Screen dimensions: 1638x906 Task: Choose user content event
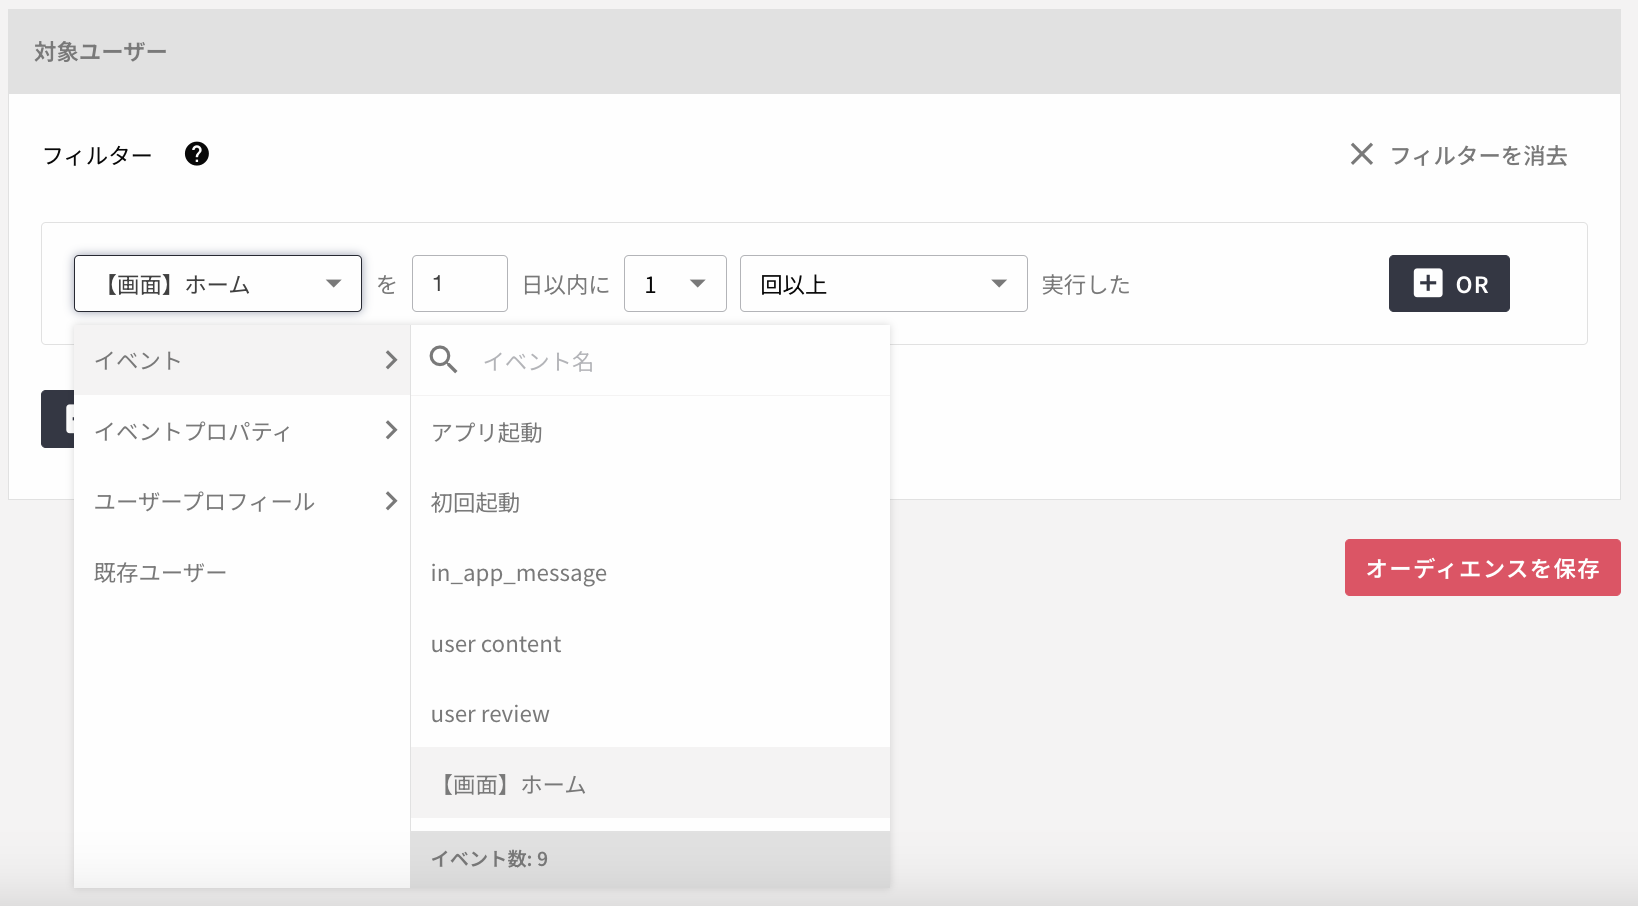tap(650, 643)
